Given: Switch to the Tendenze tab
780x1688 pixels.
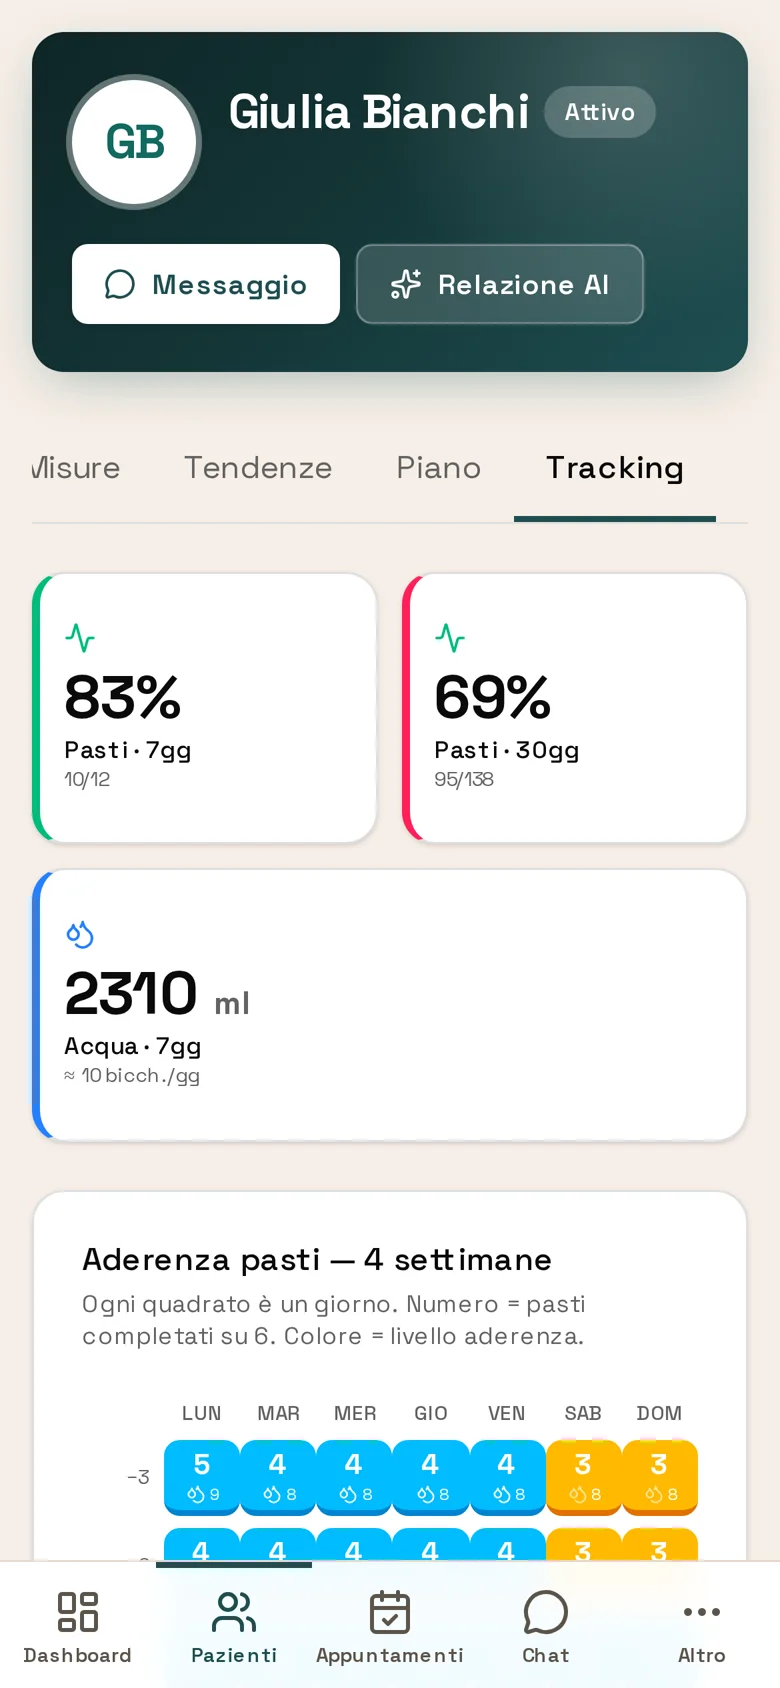Looking at the screenshot, I should (258, 468).
